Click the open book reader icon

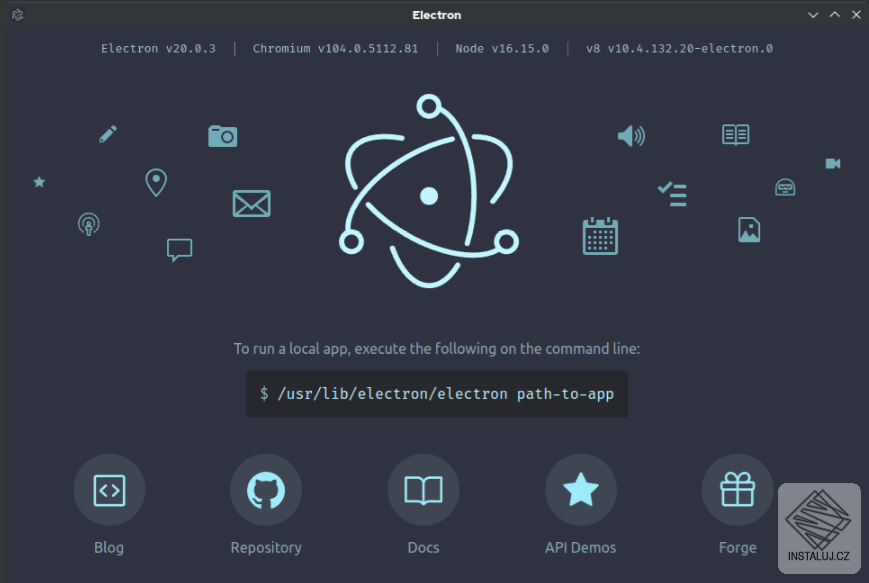[x=736, y=135]
